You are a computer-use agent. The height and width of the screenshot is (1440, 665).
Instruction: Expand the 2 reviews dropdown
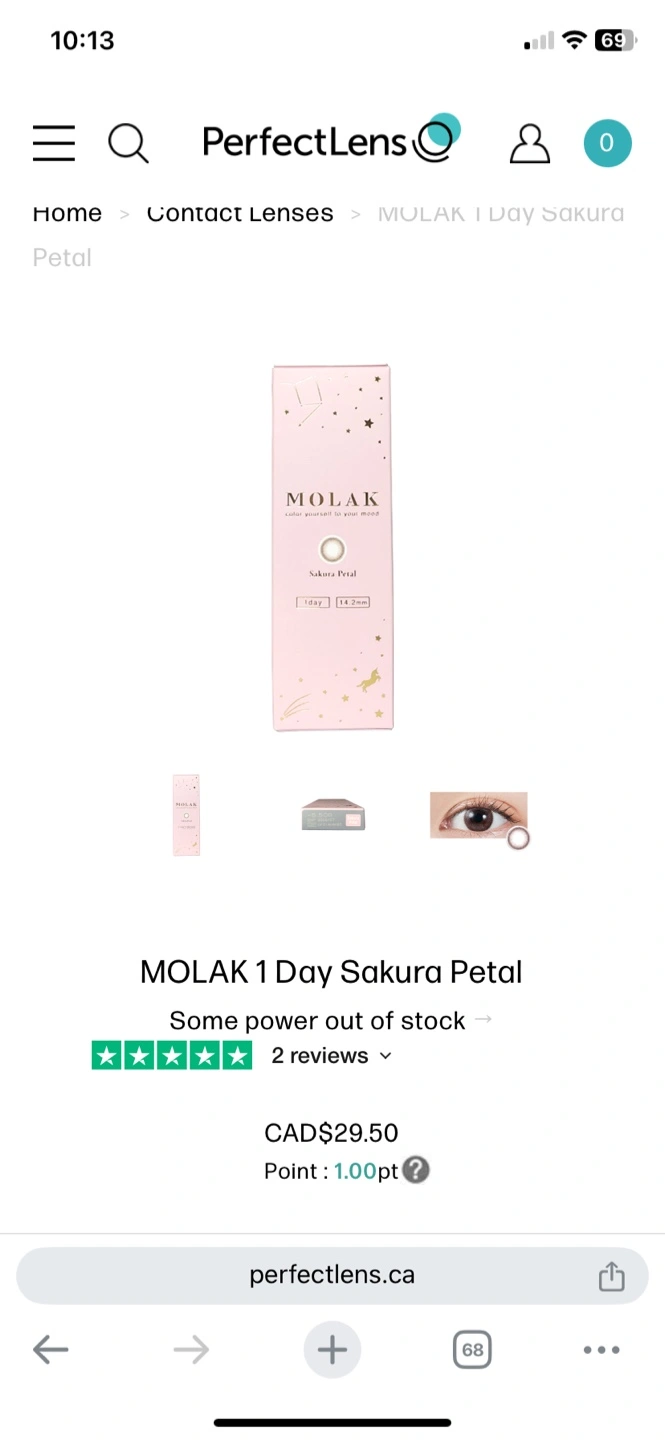tap(332, 1056)
